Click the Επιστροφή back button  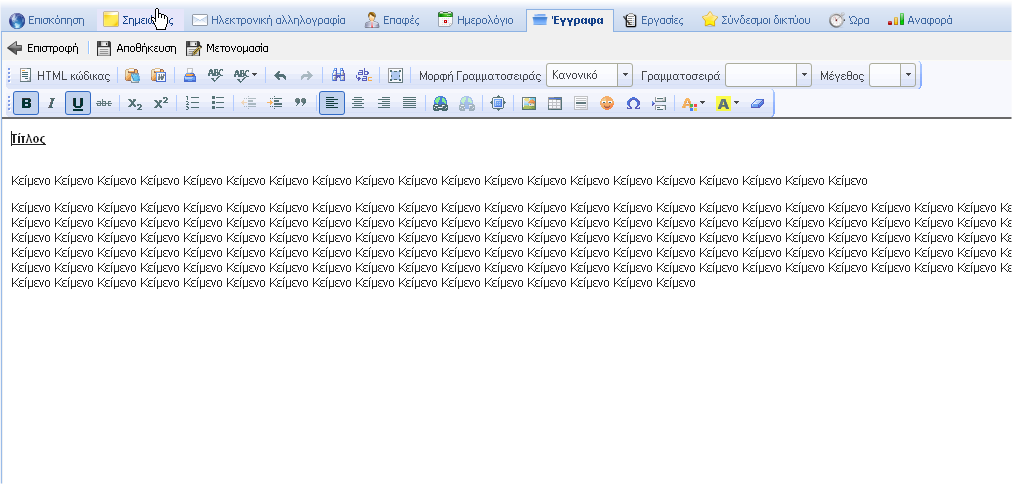coord(43,48)
